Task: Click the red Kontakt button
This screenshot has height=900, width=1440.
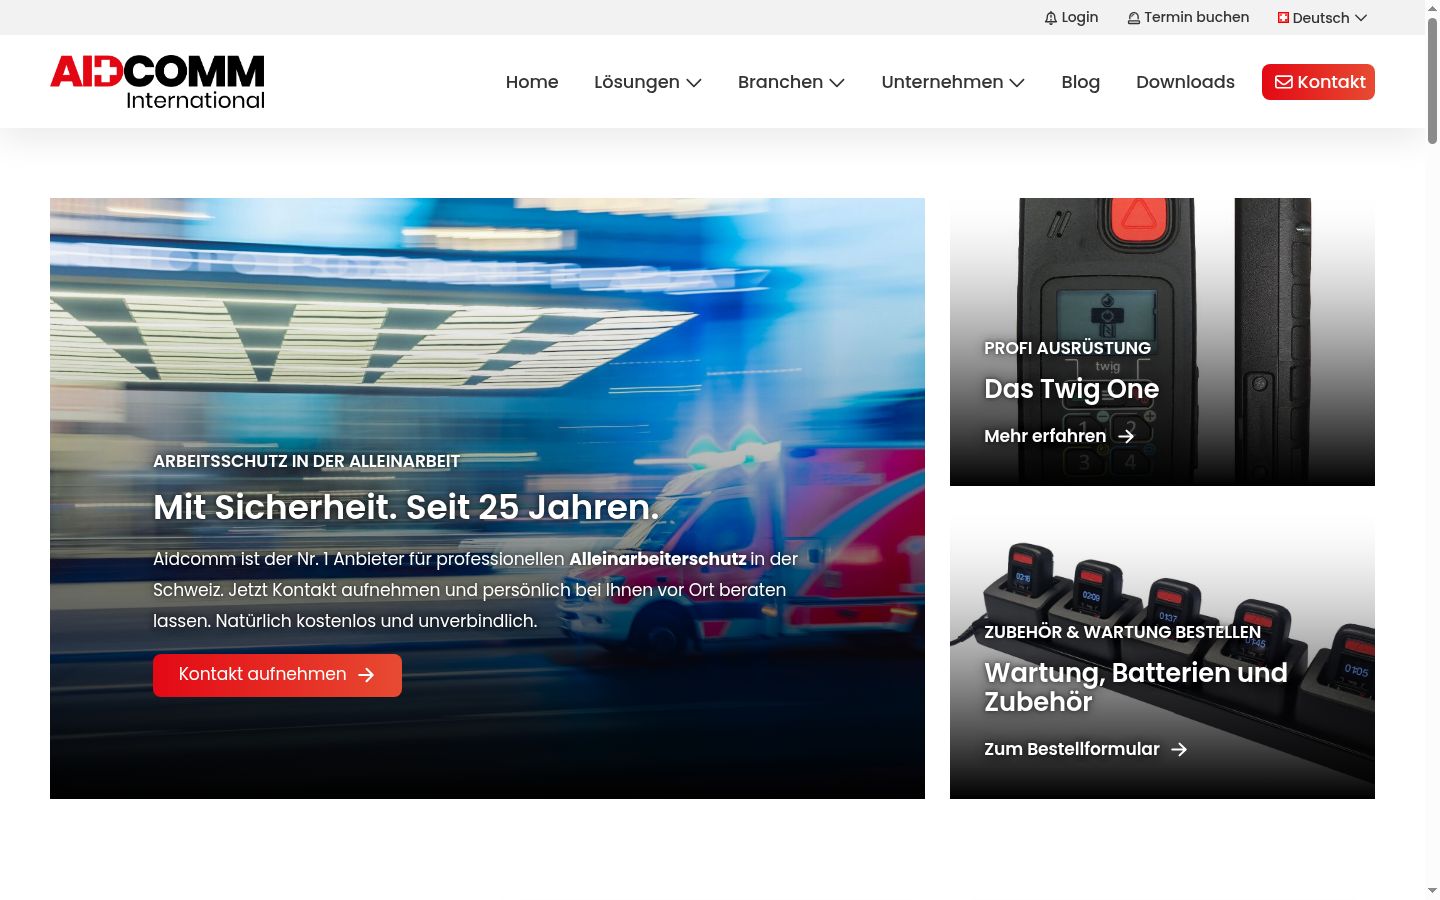Action: pyautogui.click(x=1318, y=82)
